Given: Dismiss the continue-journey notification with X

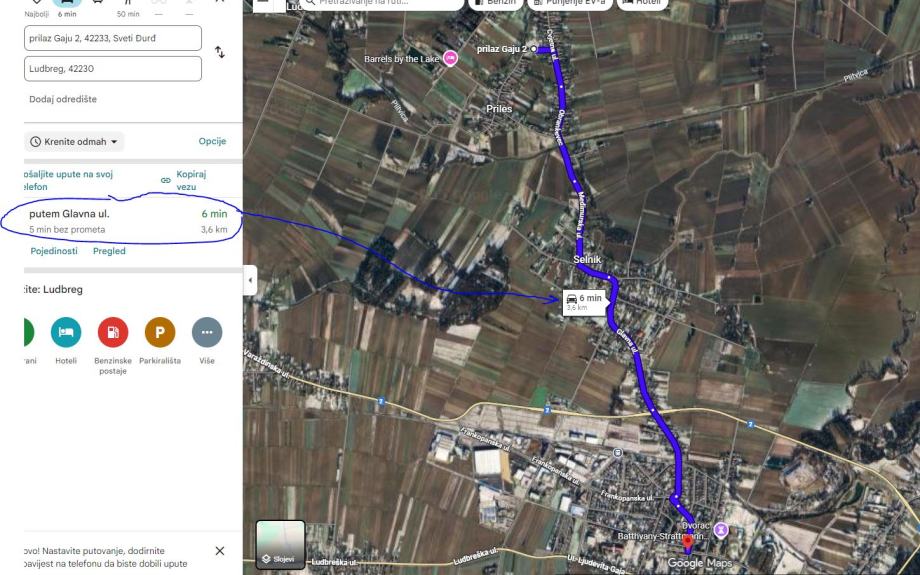Looking at the screenshot, I should (x=219, y=551).
